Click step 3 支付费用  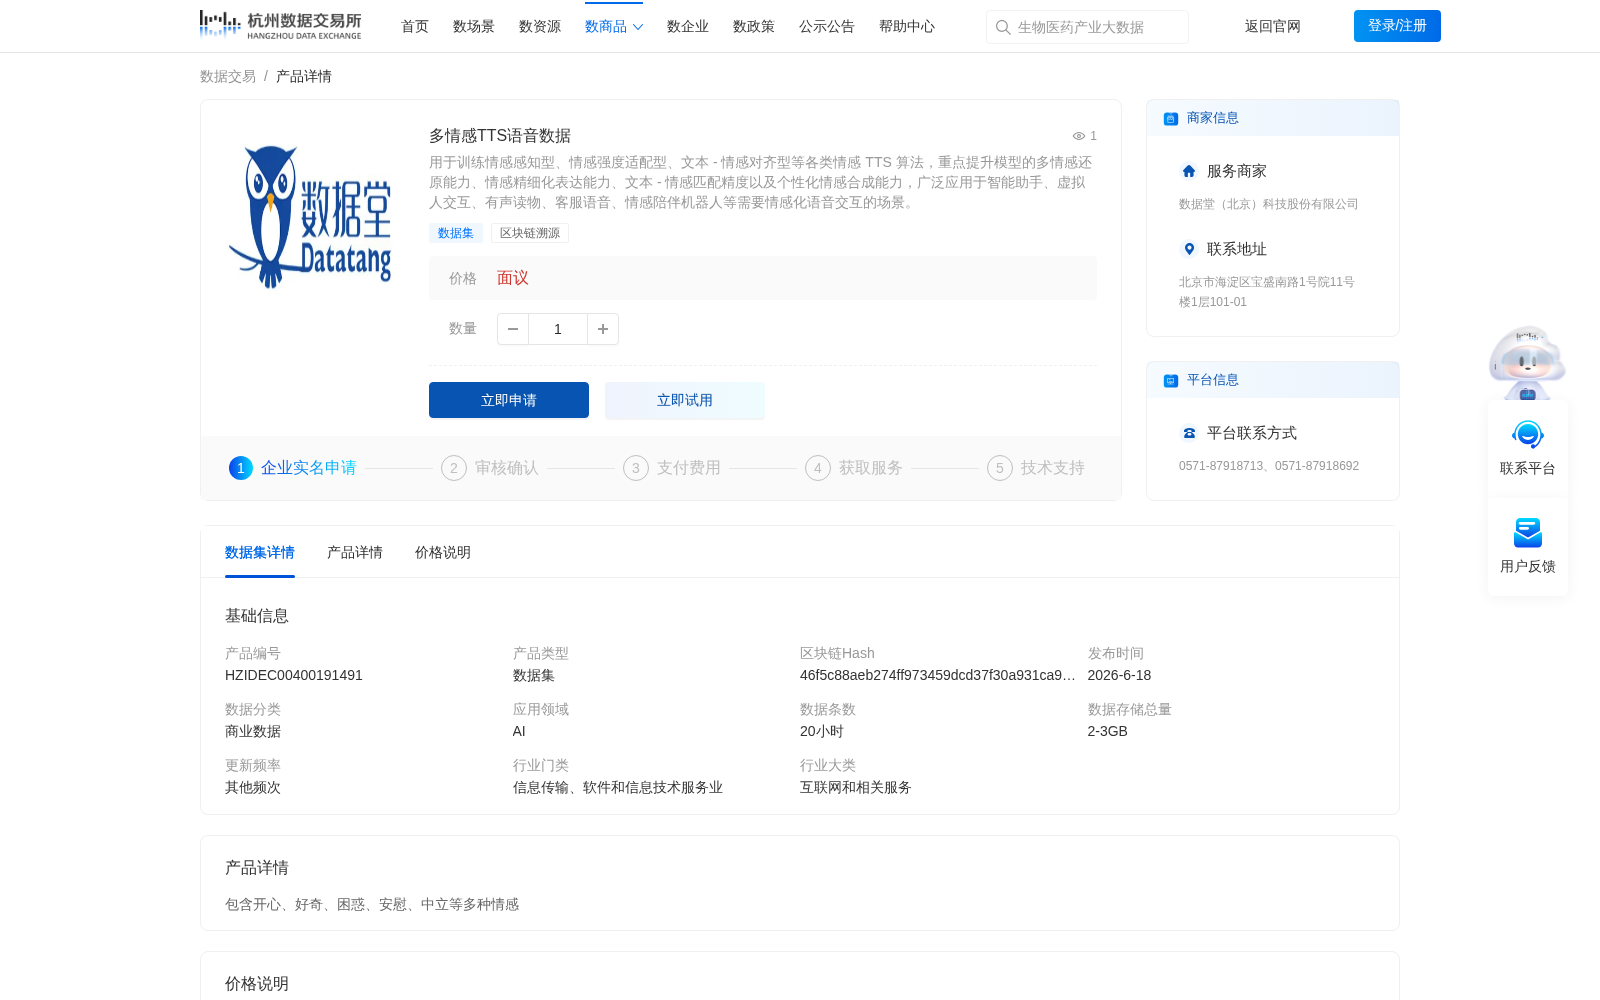click(x=672, y=468)
